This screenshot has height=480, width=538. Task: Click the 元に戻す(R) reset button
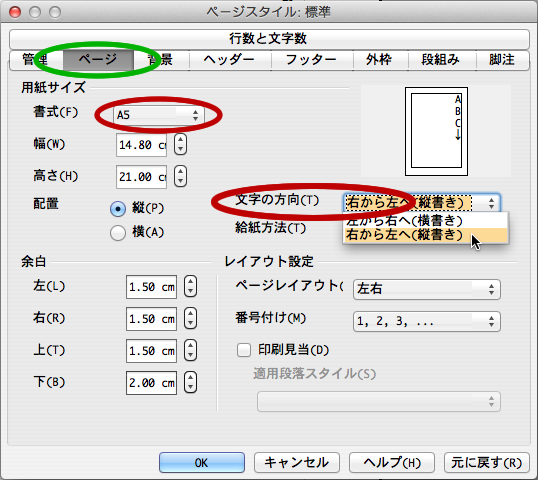click(487, 463)
